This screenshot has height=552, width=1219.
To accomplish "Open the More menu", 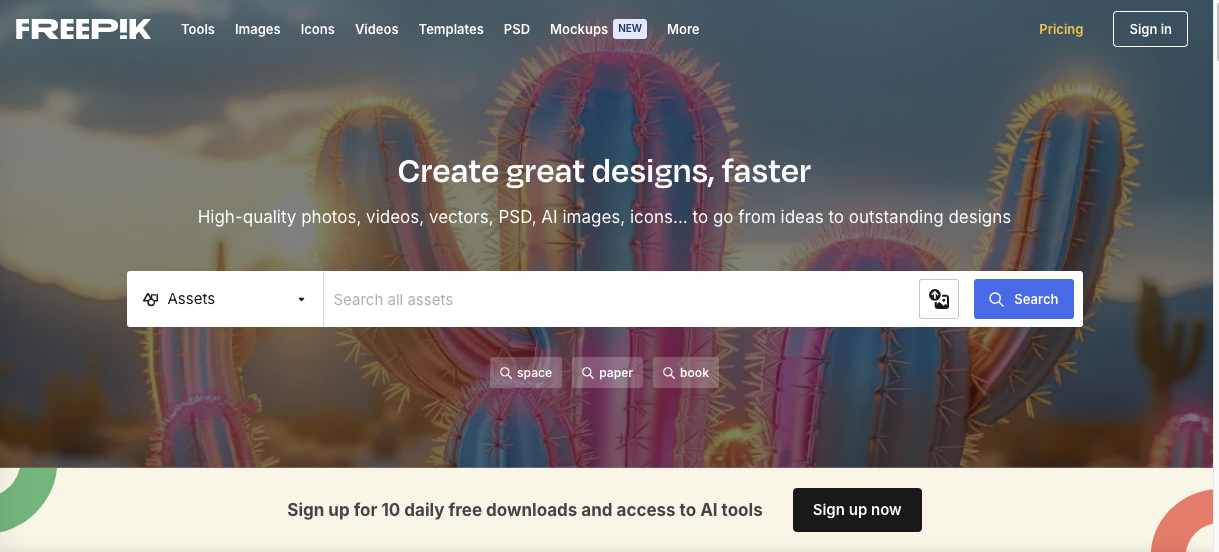I will 683,29.
